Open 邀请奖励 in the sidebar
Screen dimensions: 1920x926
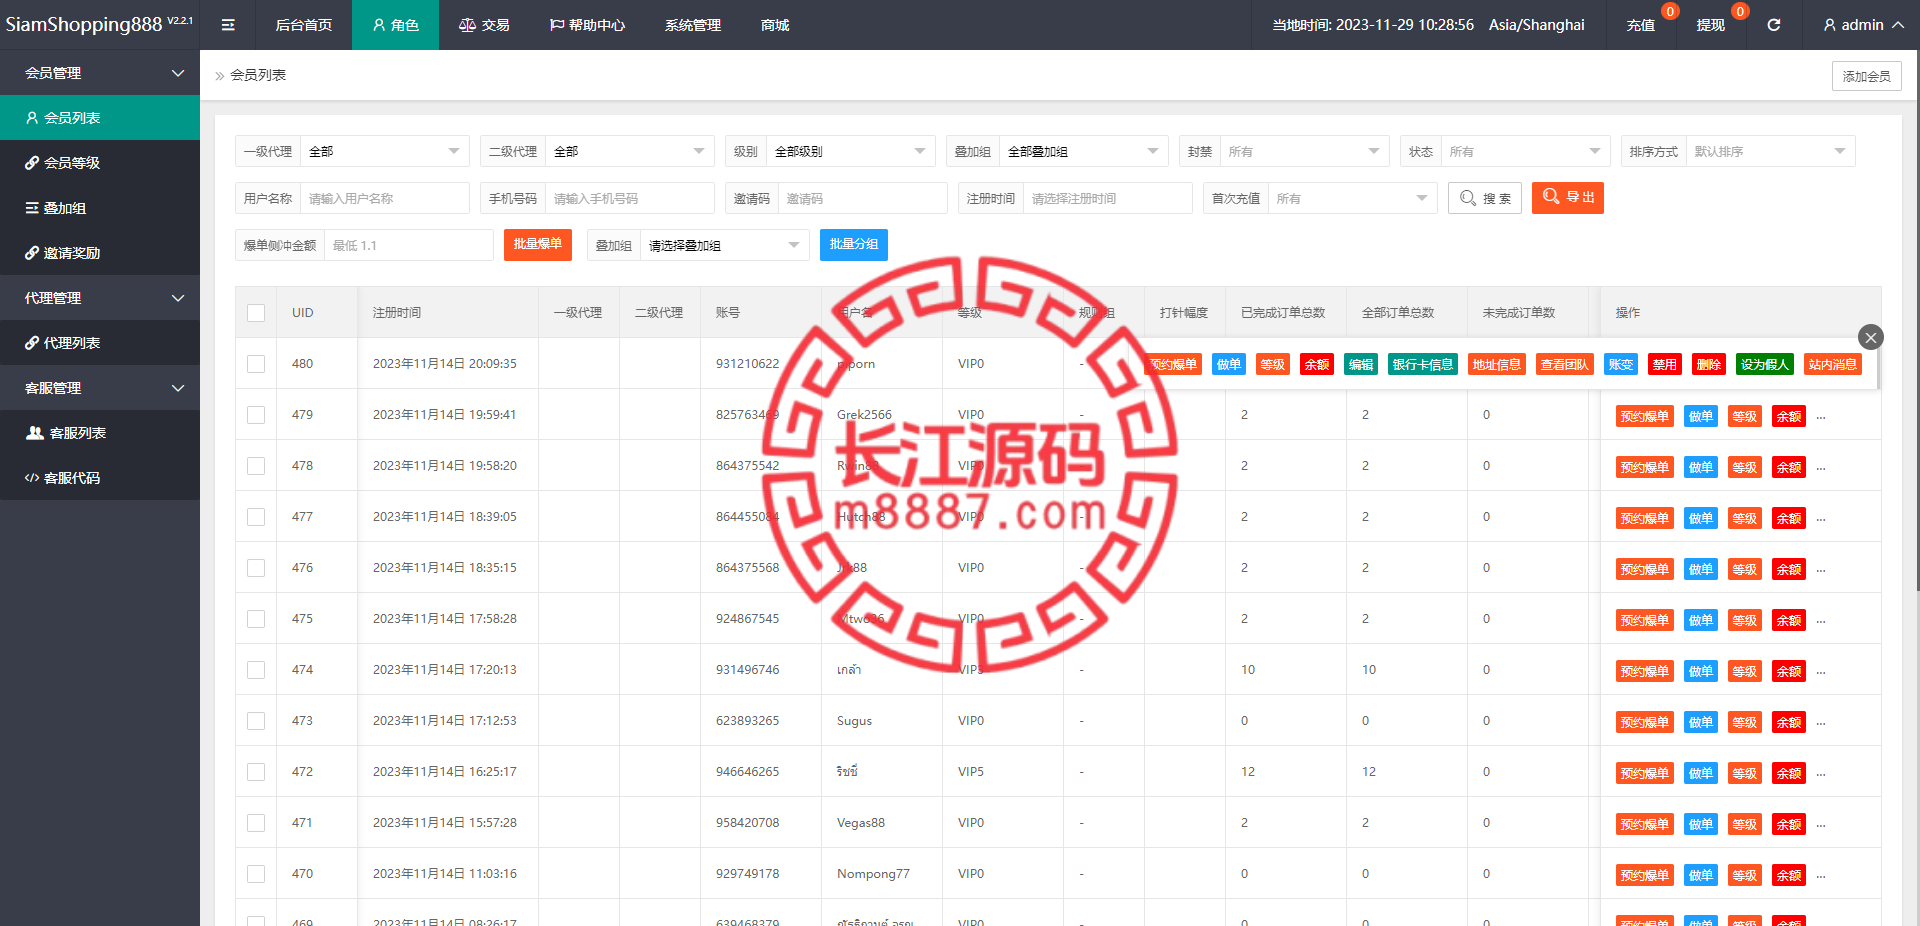[x=100, y=253]
